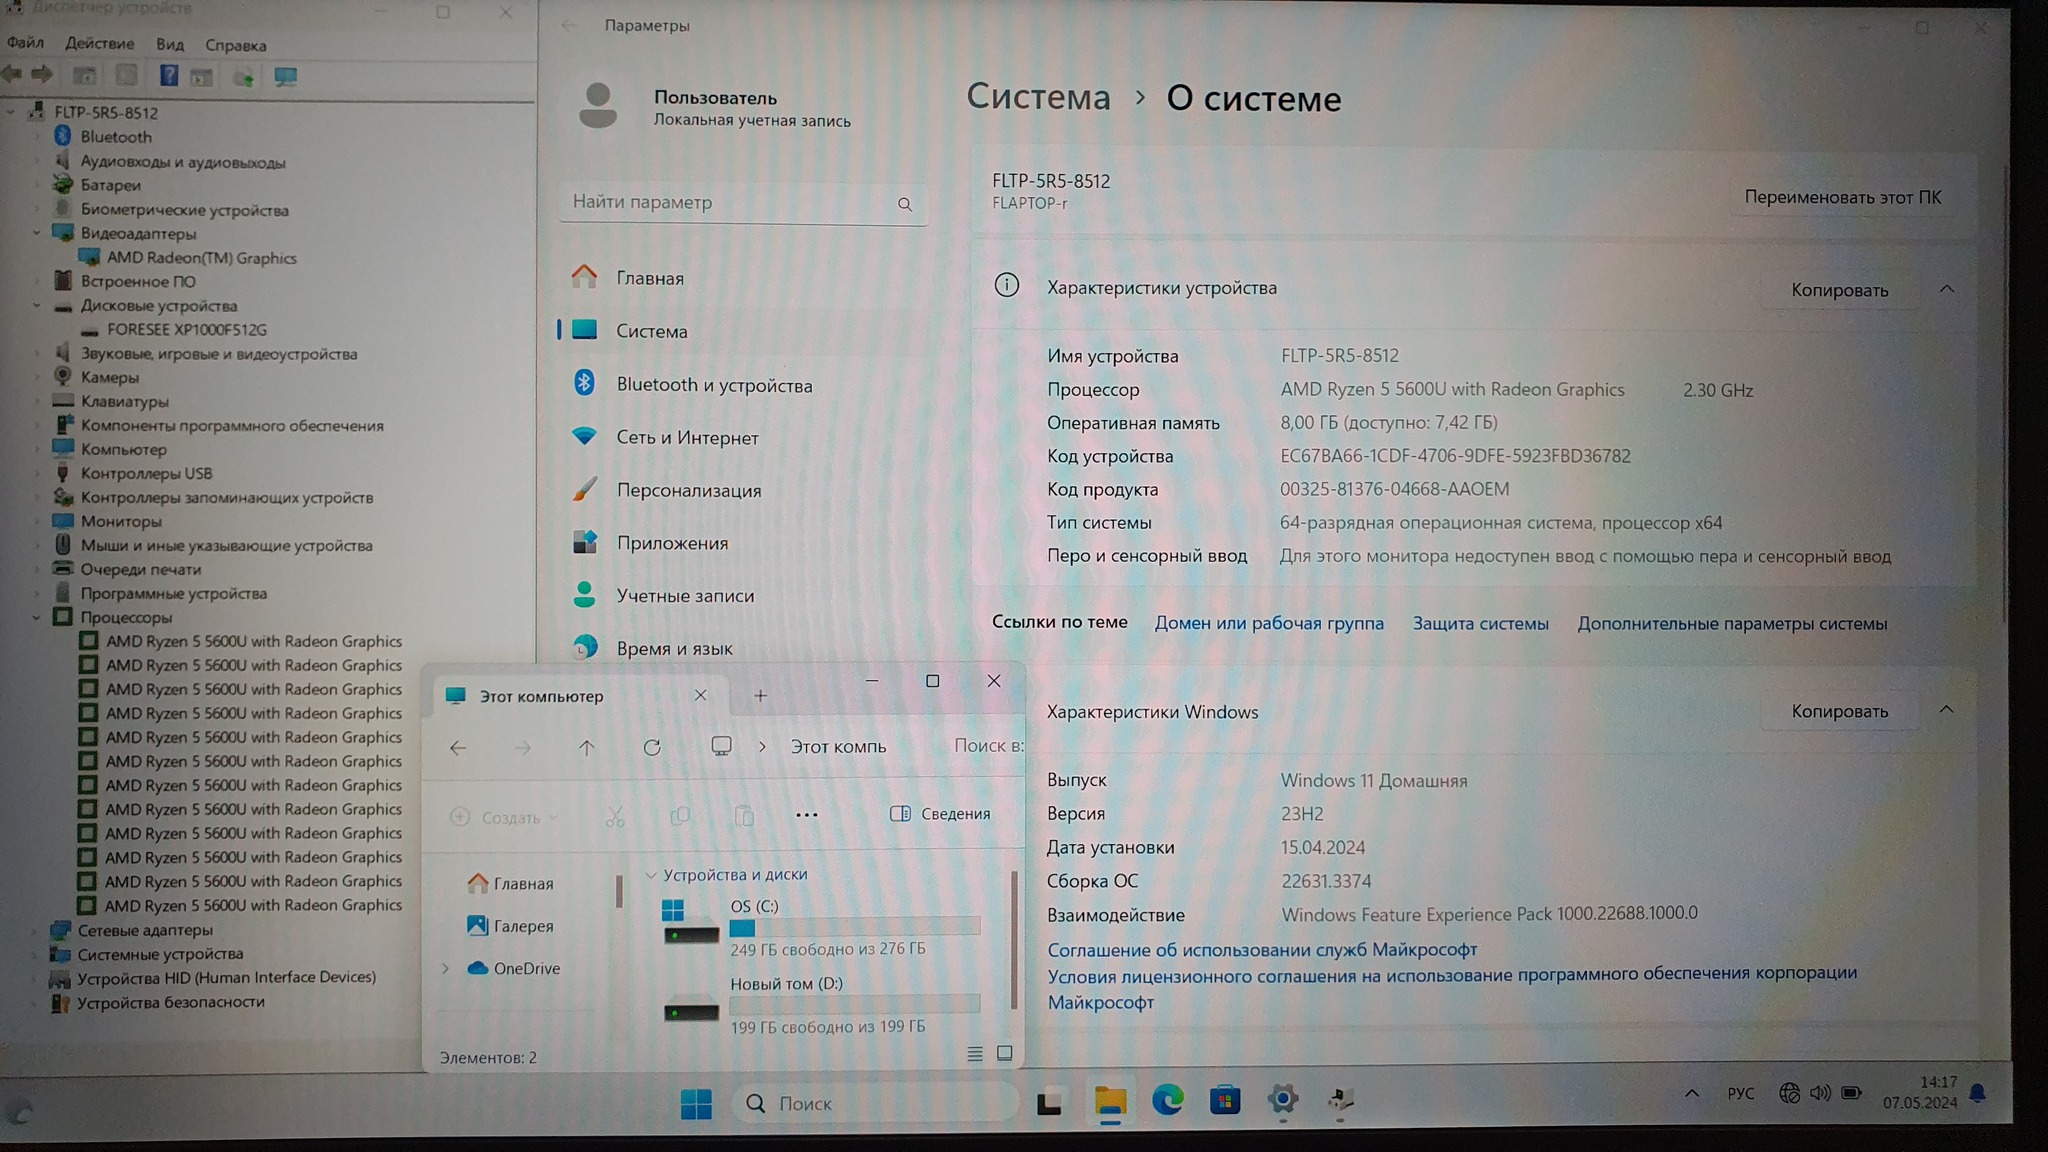2048x1152 pixels.
Task: Click the Переименовать этот ПК button
Action: (1842, 197)
